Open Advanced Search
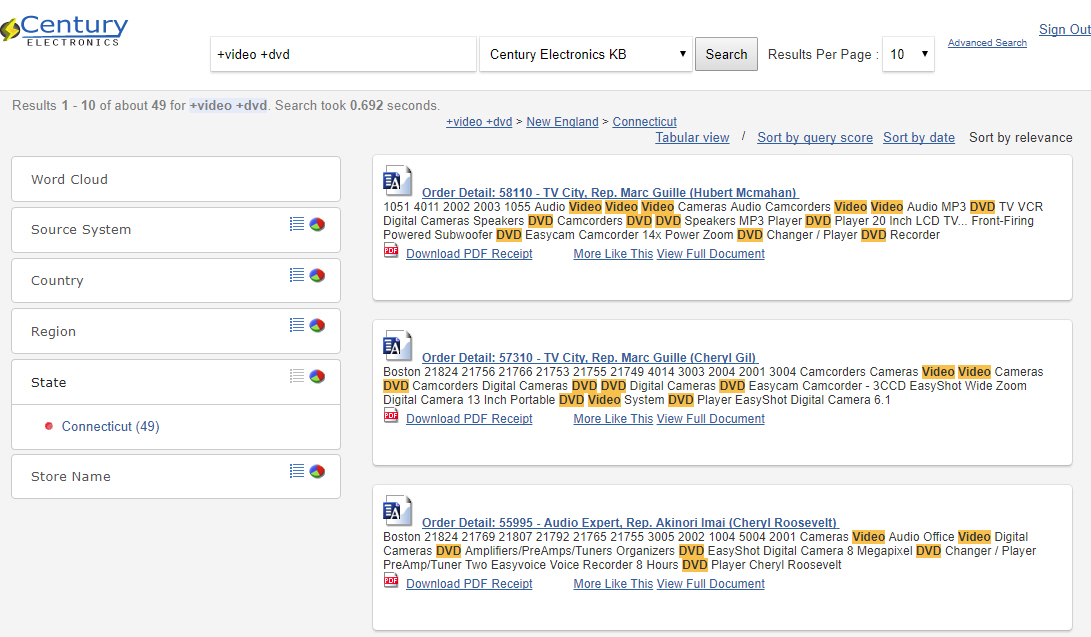1091x637 pixels. pyautogui.click(x=987, y=43)
